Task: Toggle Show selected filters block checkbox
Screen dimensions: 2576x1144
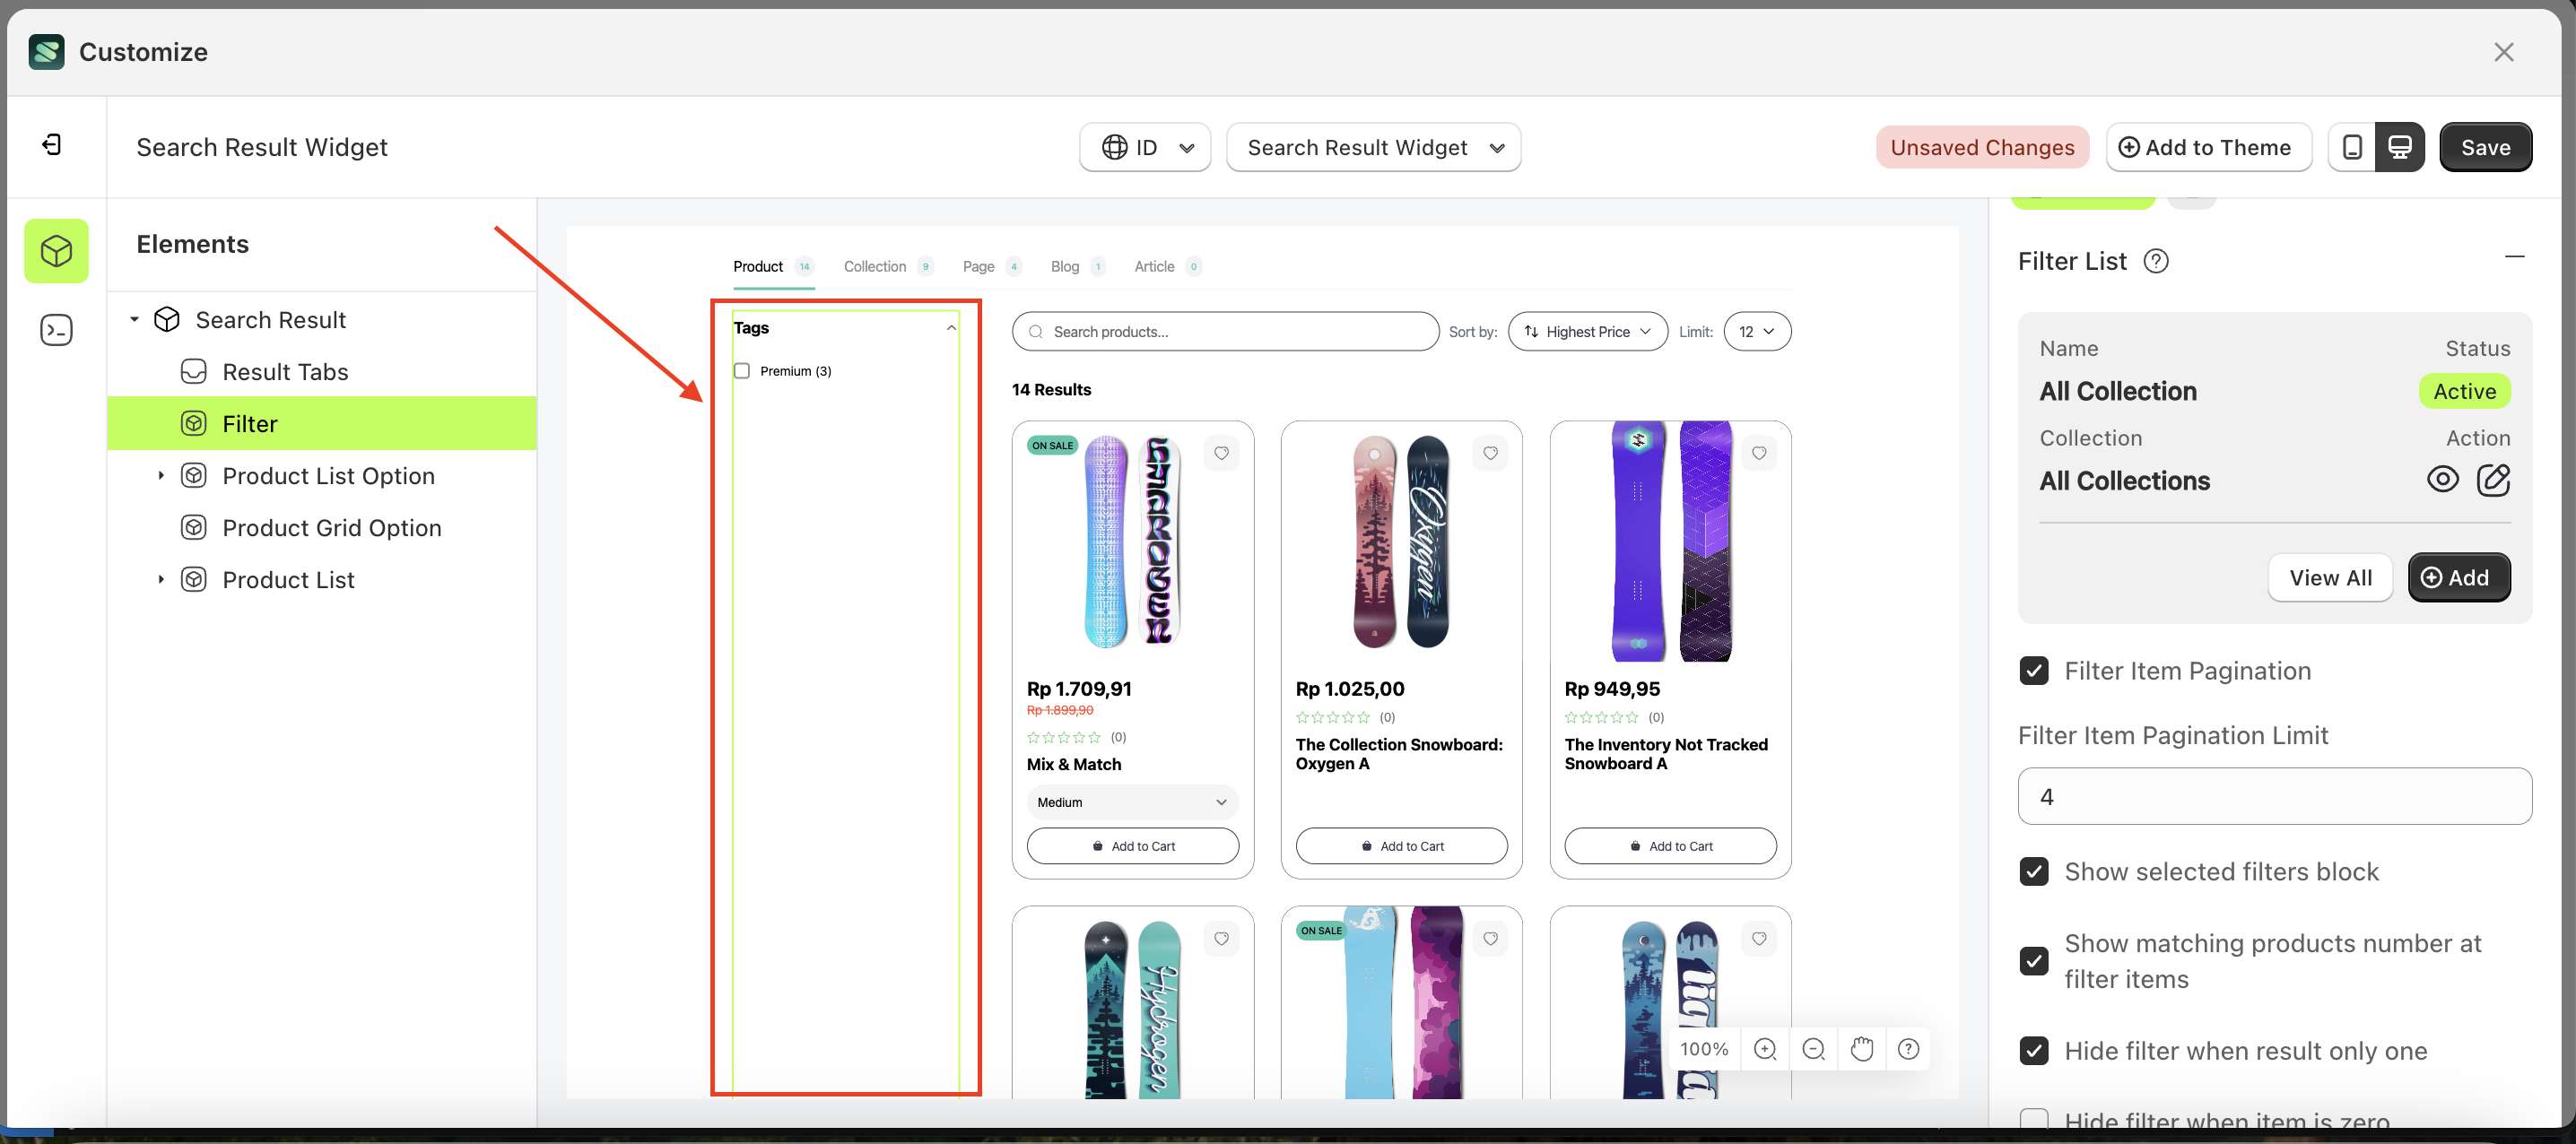Action: 2034,872
